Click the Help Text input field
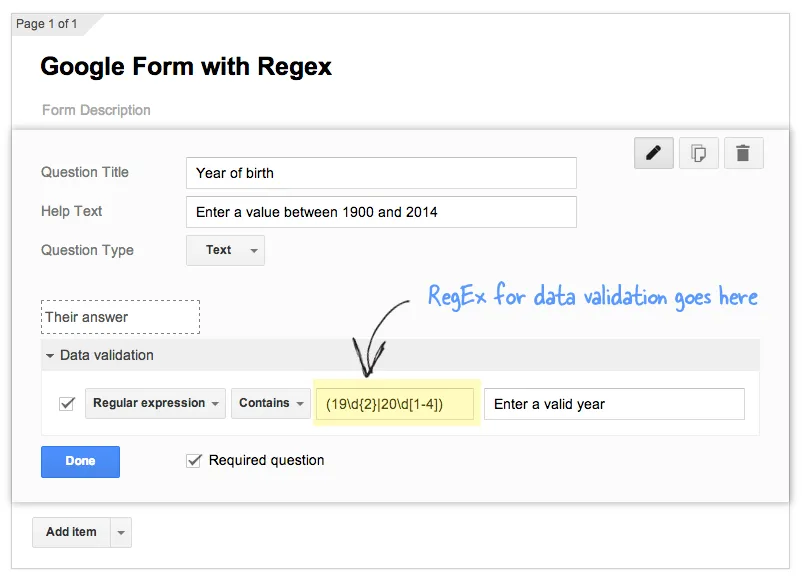 (380, 212)
